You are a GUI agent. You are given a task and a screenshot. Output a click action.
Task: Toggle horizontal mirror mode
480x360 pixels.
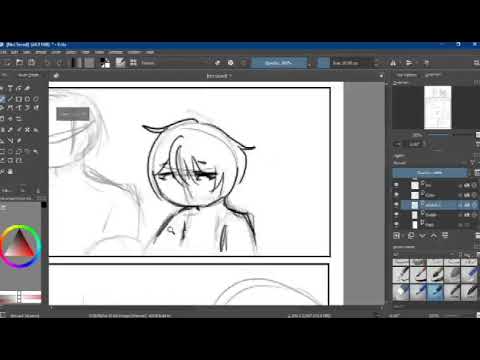pyautogui.click(x=393, y=62)
